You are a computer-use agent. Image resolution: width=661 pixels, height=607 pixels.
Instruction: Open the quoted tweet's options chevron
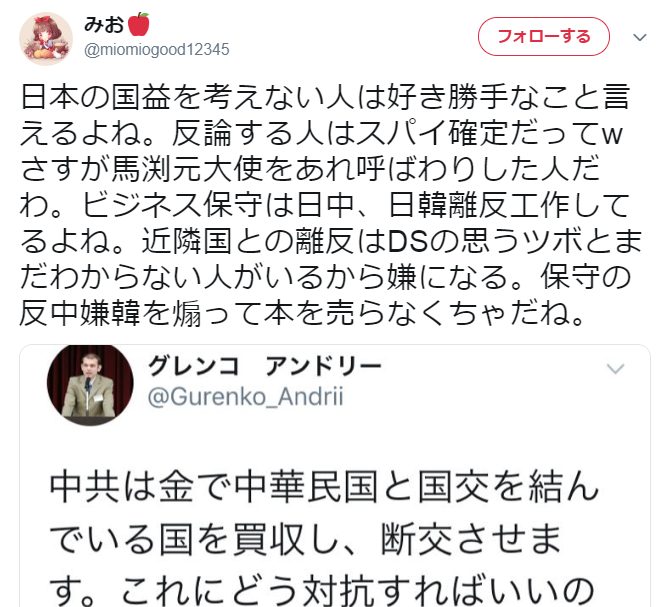click(x=615, y=369)
